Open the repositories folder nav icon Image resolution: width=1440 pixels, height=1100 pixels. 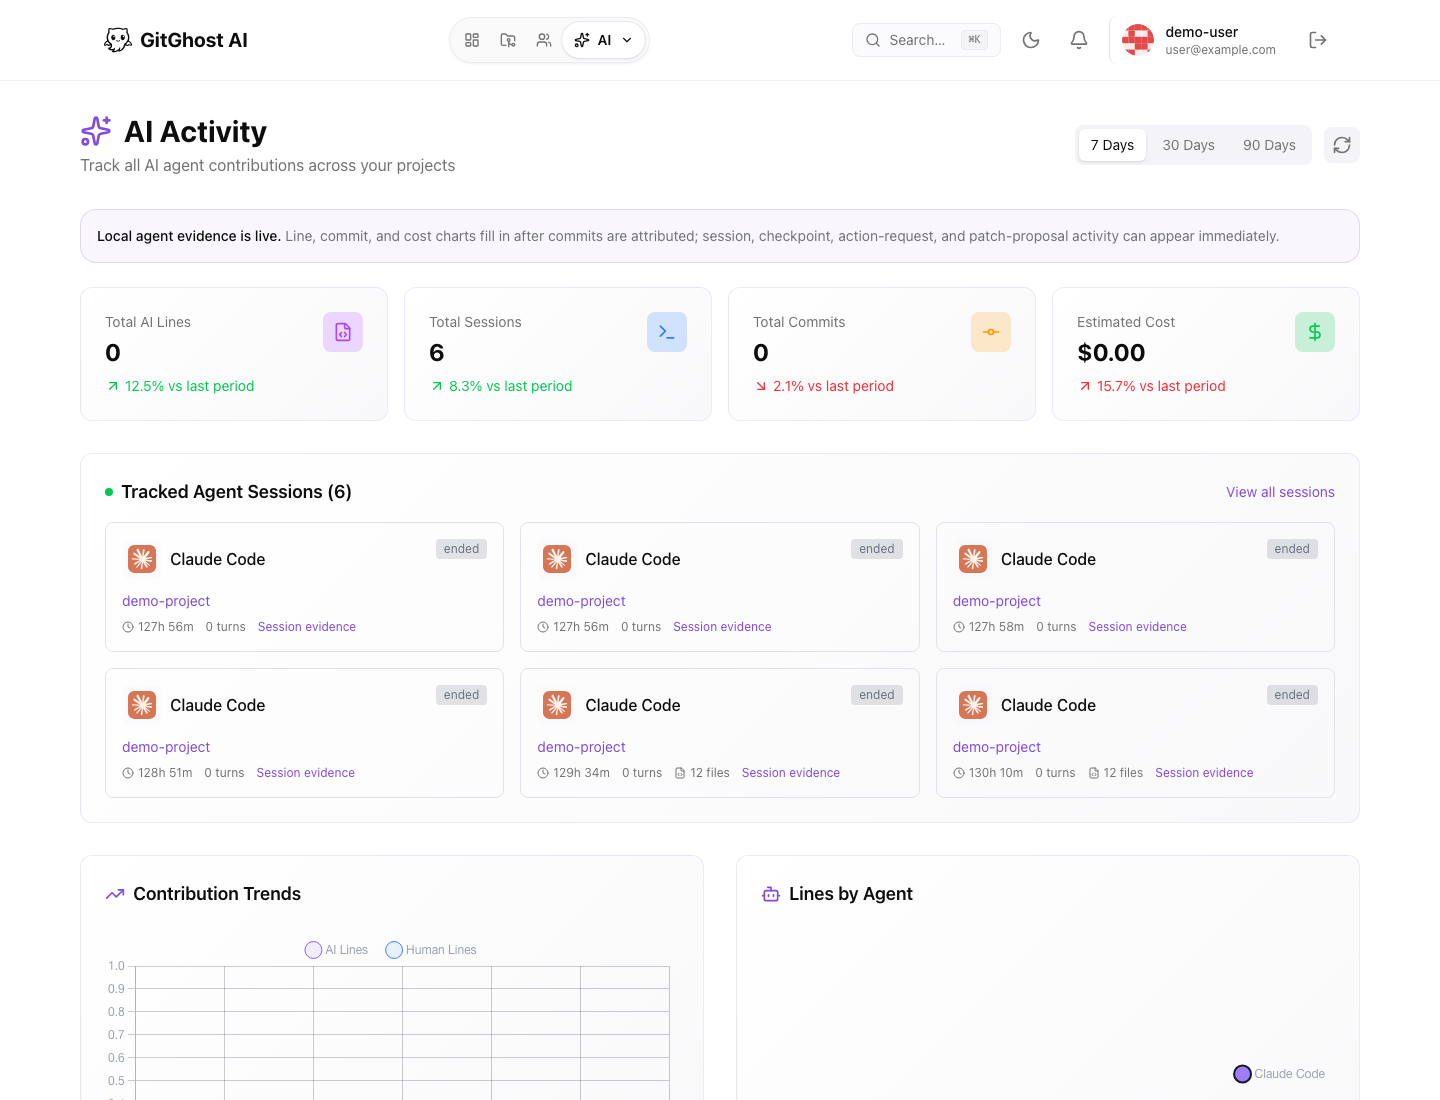tap(508, 40)
